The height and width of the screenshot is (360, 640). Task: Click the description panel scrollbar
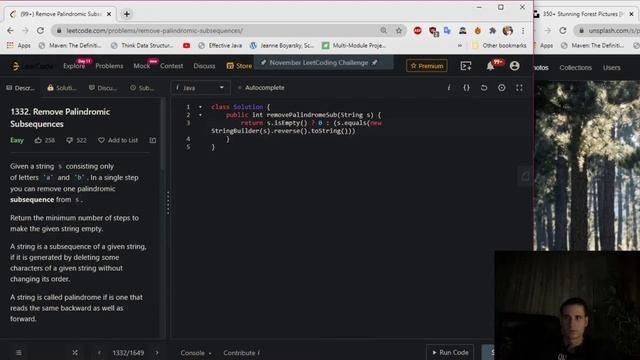[162, 135]
